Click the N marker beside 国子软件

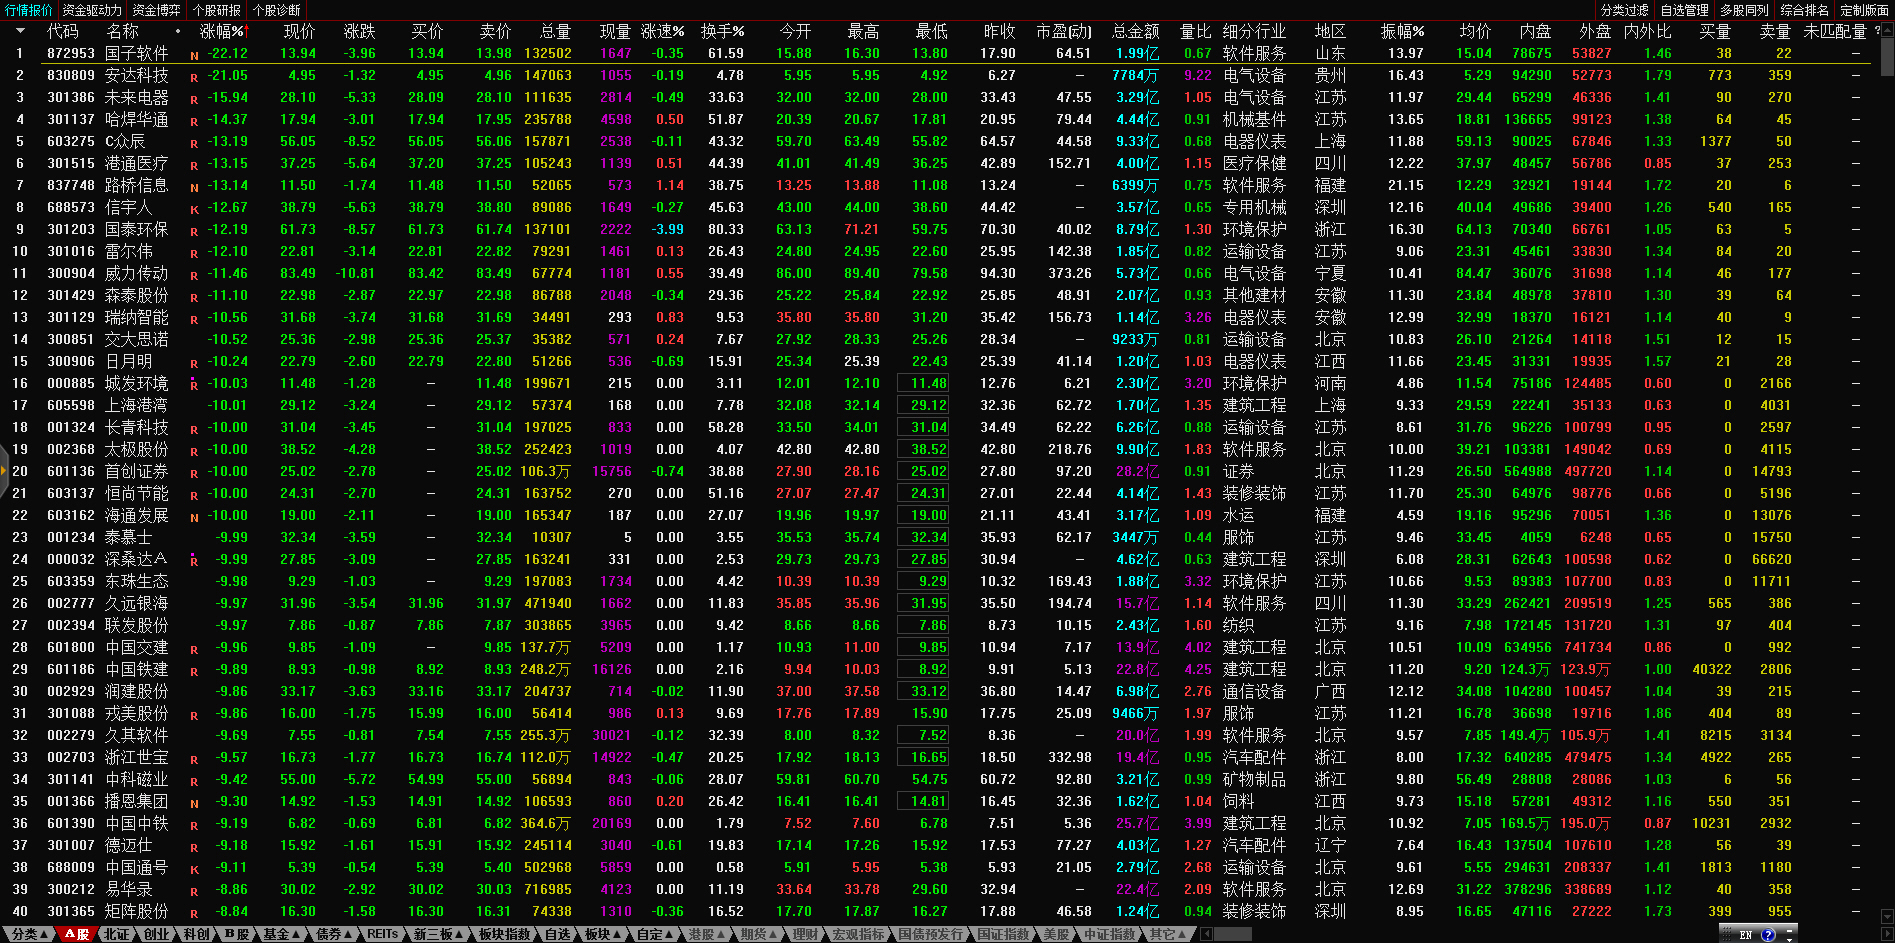[x=194, y=56]
